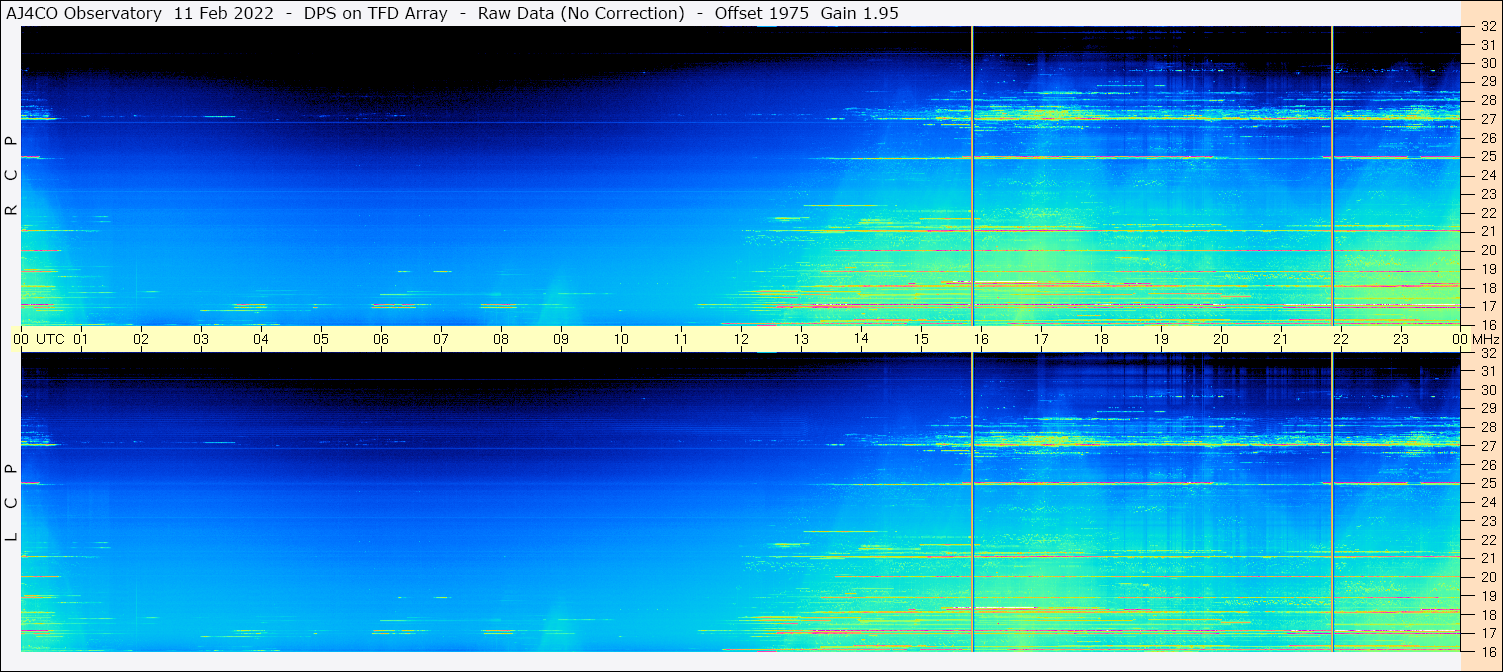1503x672 pixels.
Task: Click the 32 MHz tick label in RCP panel
Action: coord(1488,27)
